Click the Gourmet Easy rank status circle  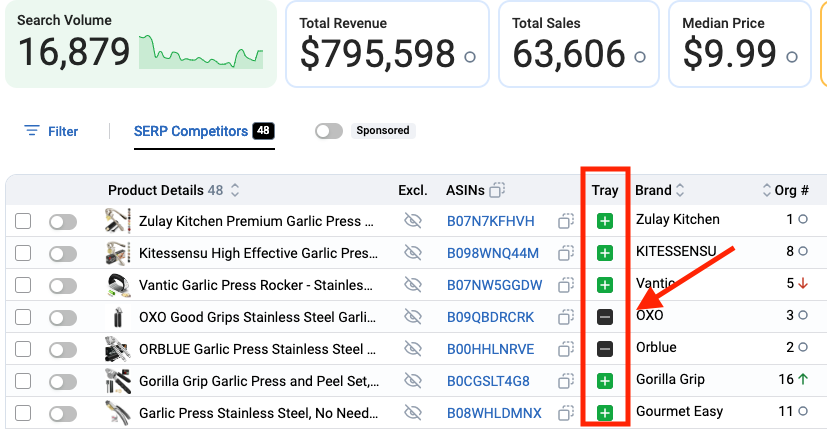803,411
